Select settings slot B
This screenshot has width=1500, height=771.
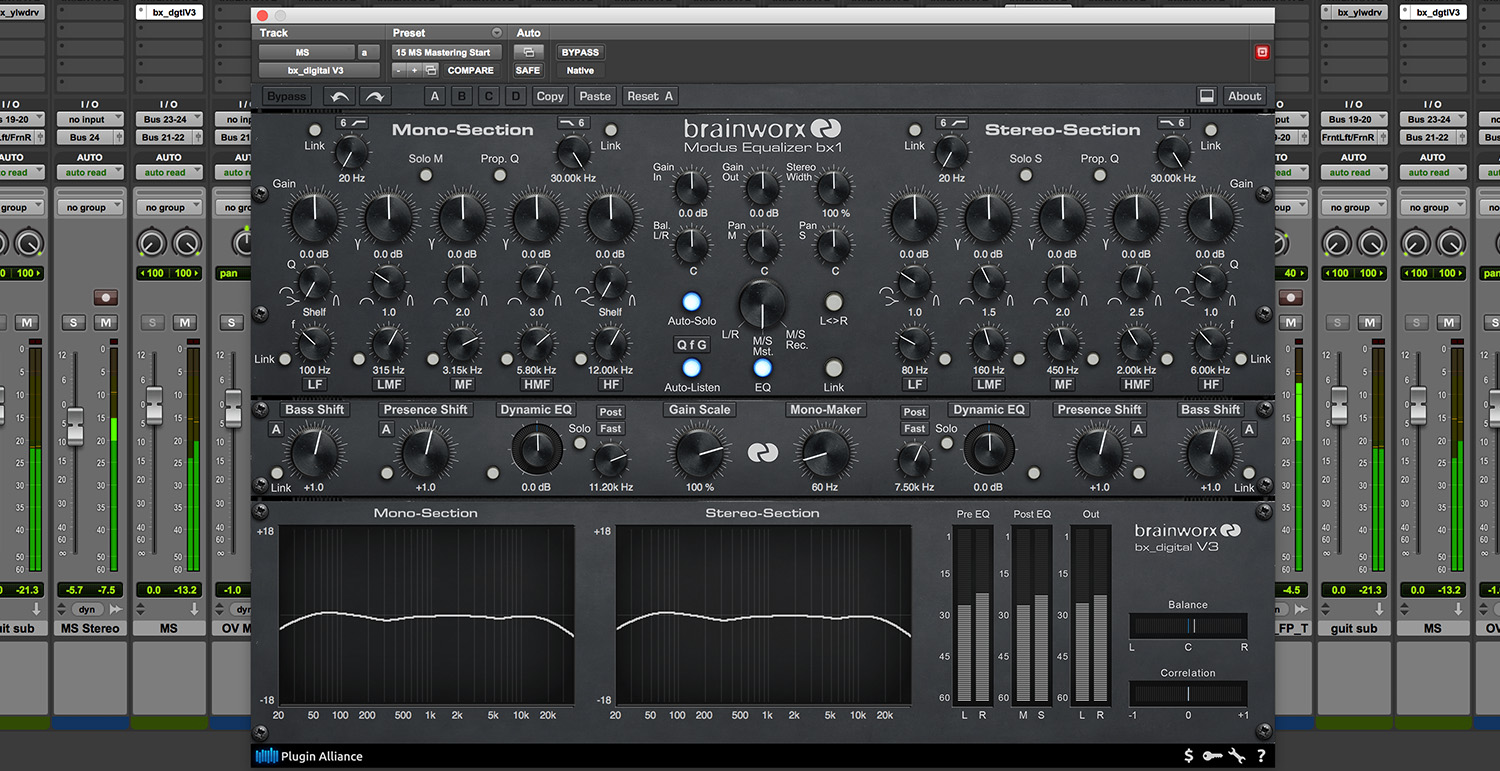[x=462, y=96]
